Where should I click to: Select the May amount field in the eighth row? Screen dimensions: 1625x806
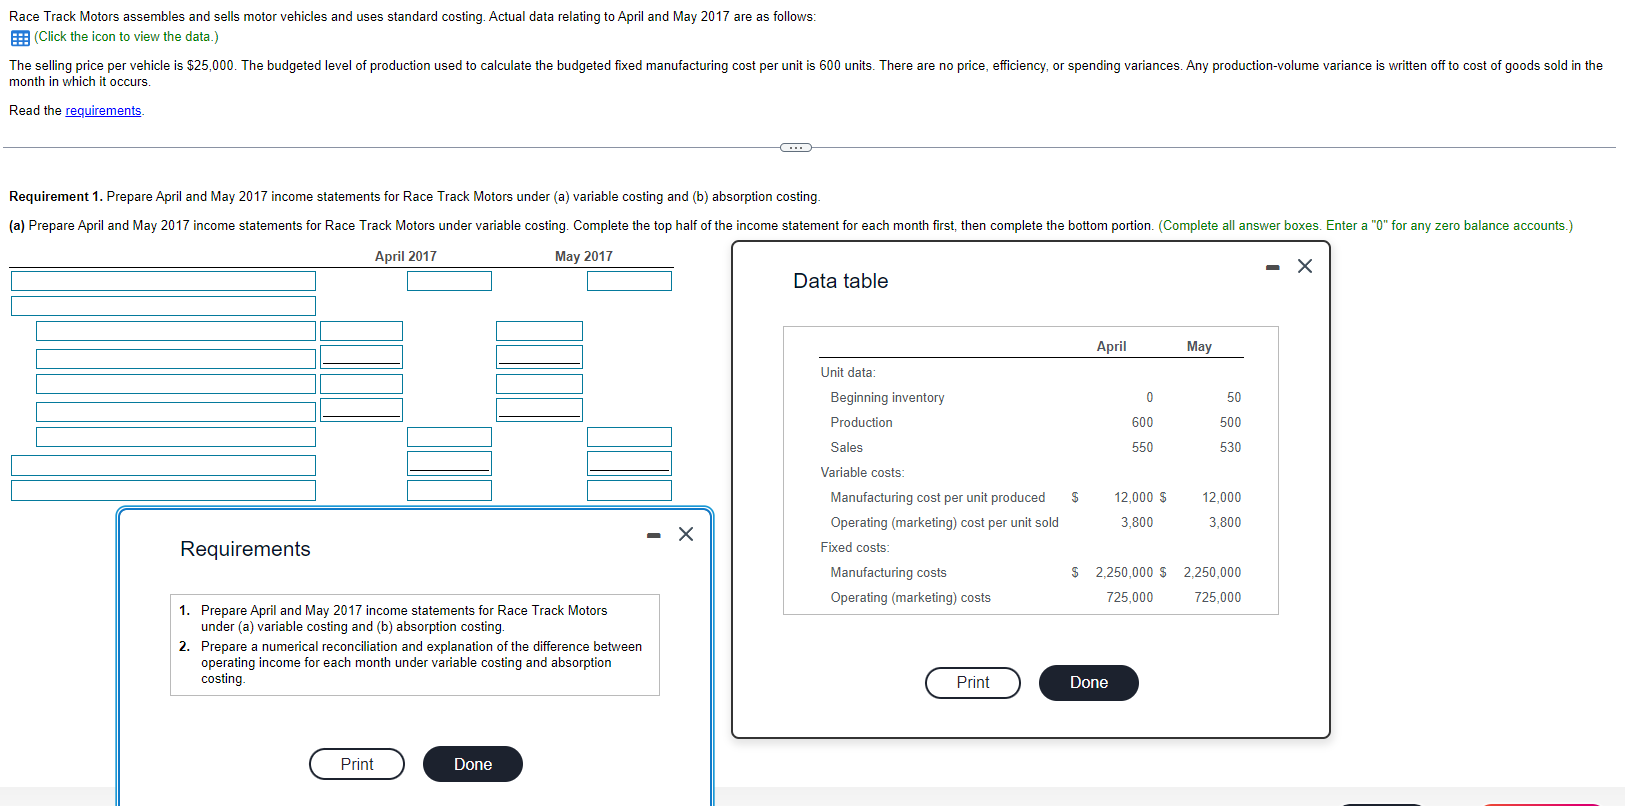tap(629, 464)
